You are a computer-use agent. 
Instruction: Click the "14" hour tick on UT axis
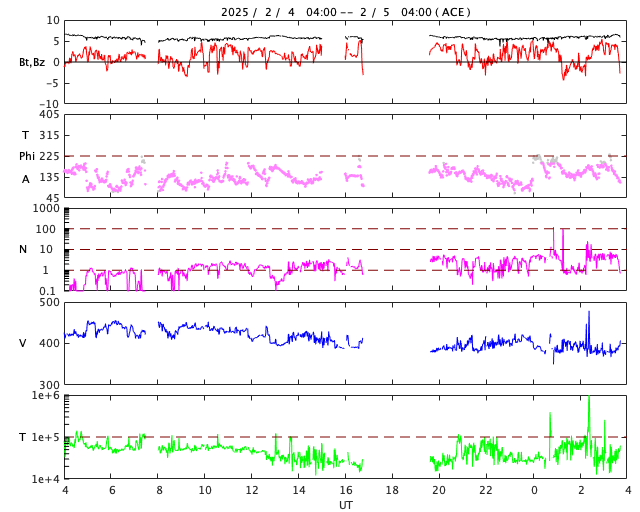pos(299,490)
